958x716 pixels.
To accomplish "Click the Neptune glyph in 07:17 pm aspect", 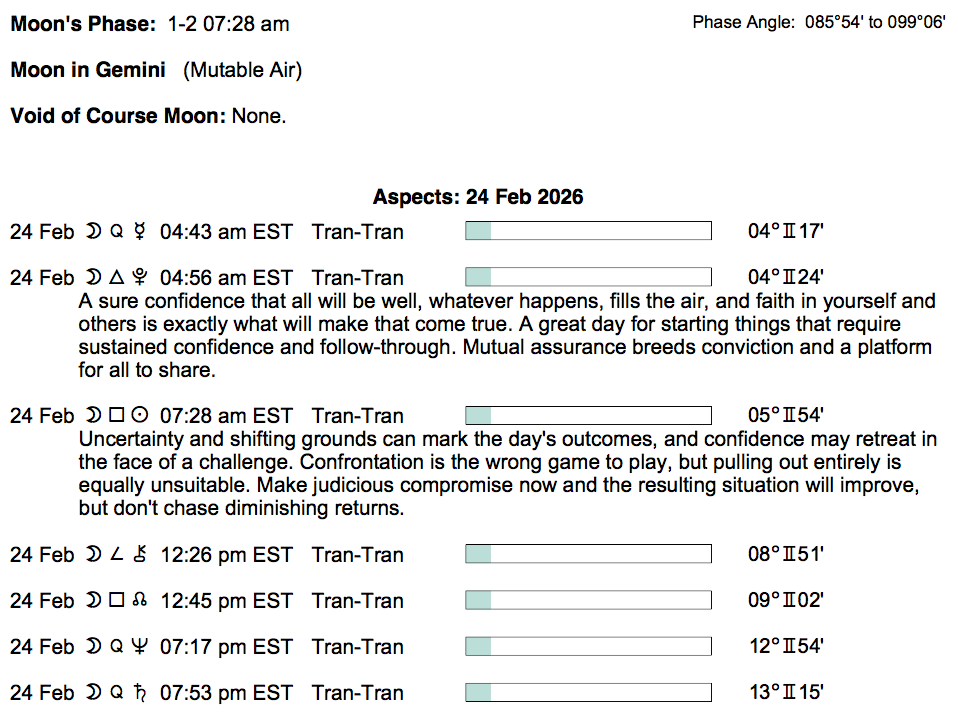I will (x=141, y=647).
